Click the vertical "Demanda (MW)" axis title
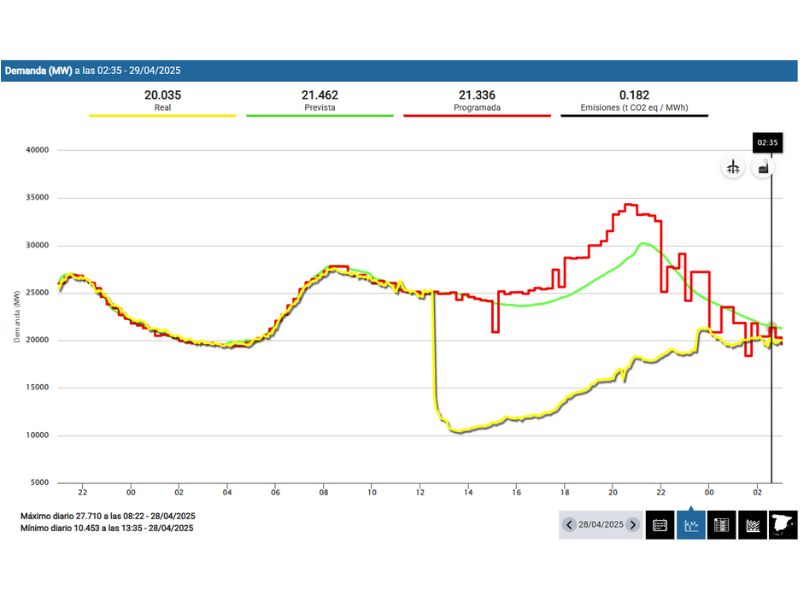This screenshot has height=600, width=800. tap(17, 316)
